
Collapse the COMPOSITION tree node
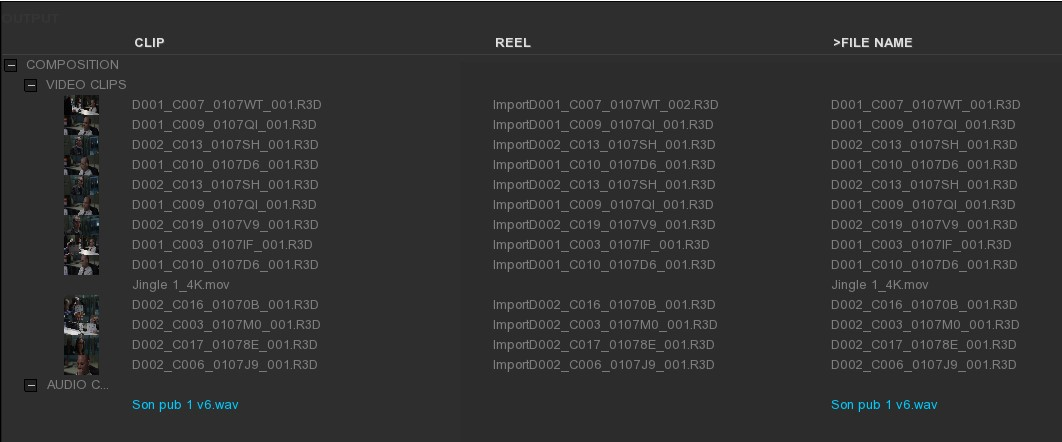(10, 65)
